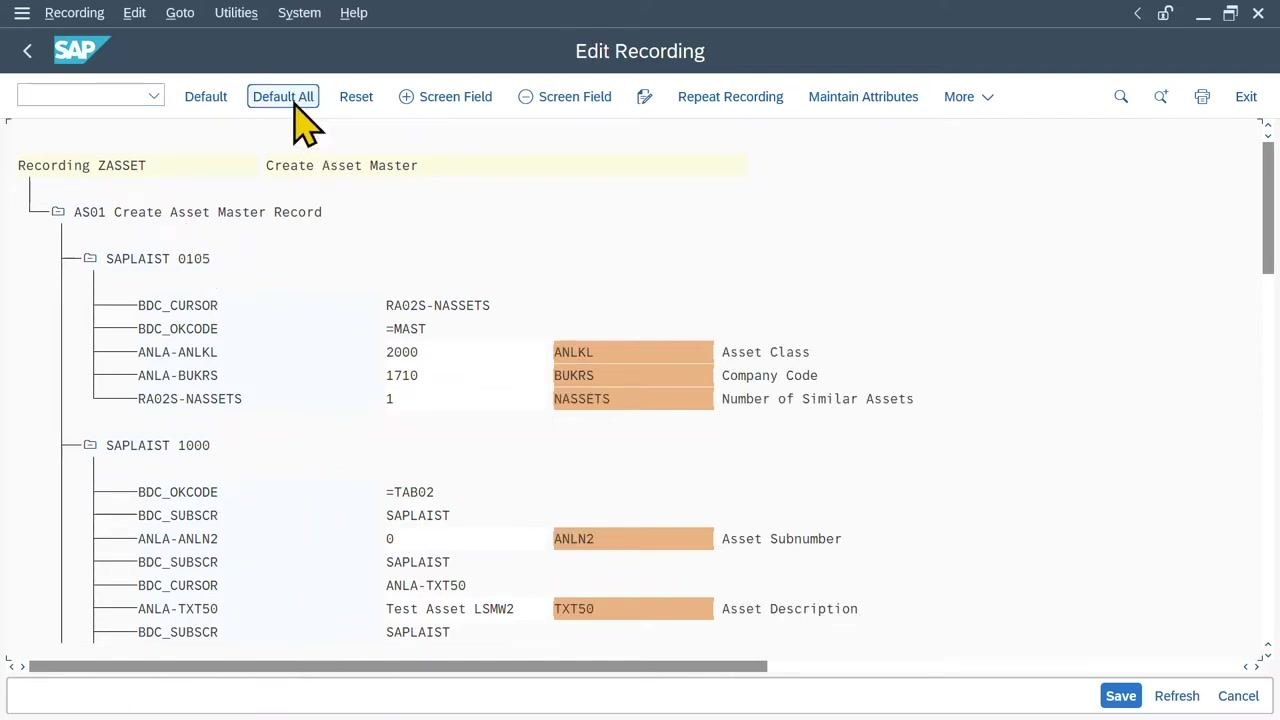Collapse the SAPLAIST 0105 folder
Image resolution: width=1280 pixels, height=720 pixels.
[x=90, y=258]
